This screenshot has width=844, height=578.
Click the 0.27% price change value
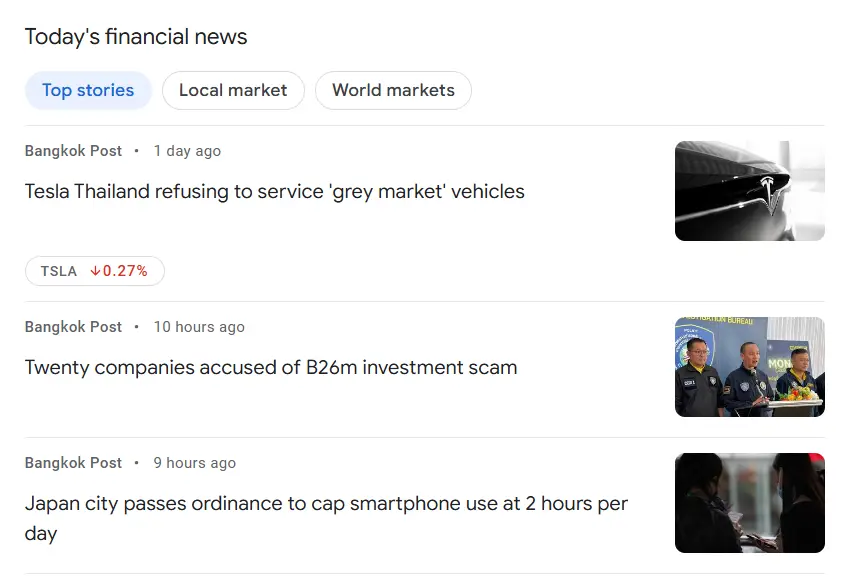[125, 271]
